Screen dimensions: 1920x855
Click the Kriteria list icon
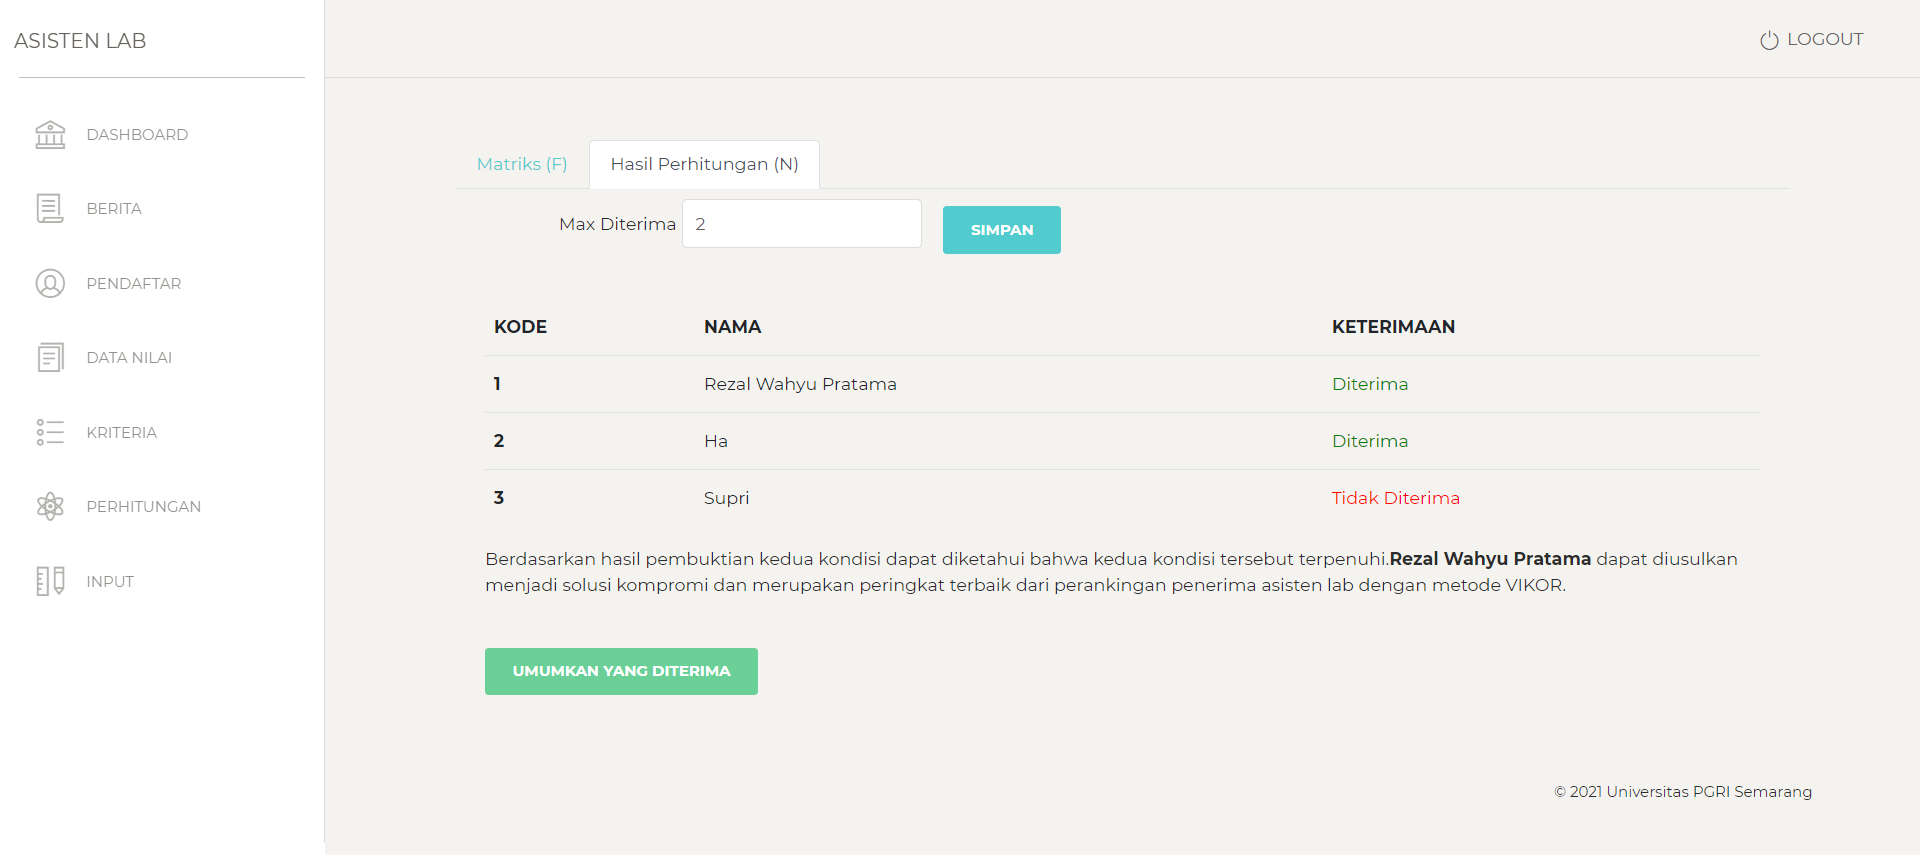pyautogui.click(x=50, y=432)
